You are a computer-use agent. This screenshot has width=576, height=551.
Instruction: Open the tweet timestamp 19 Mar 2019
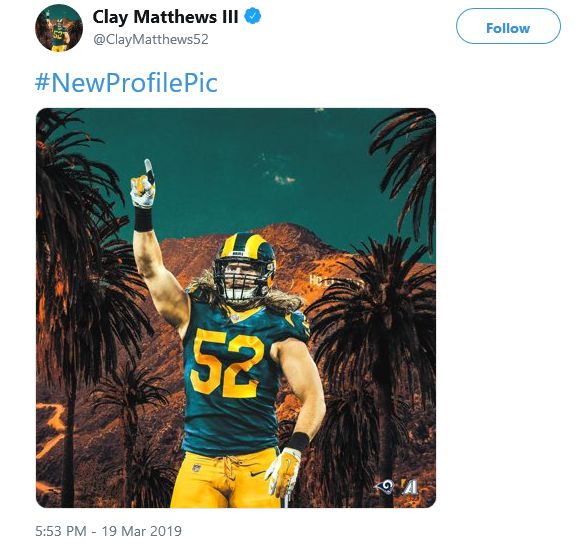click(x=108, y=531)
